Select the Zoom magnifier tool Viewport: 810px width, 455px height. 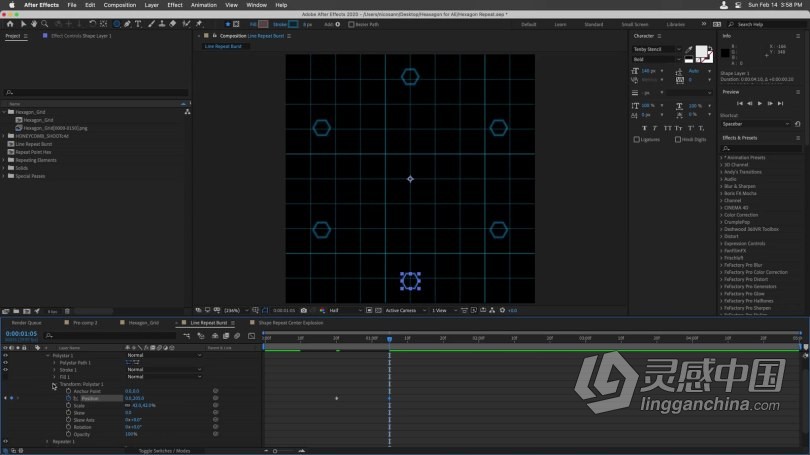45,24
